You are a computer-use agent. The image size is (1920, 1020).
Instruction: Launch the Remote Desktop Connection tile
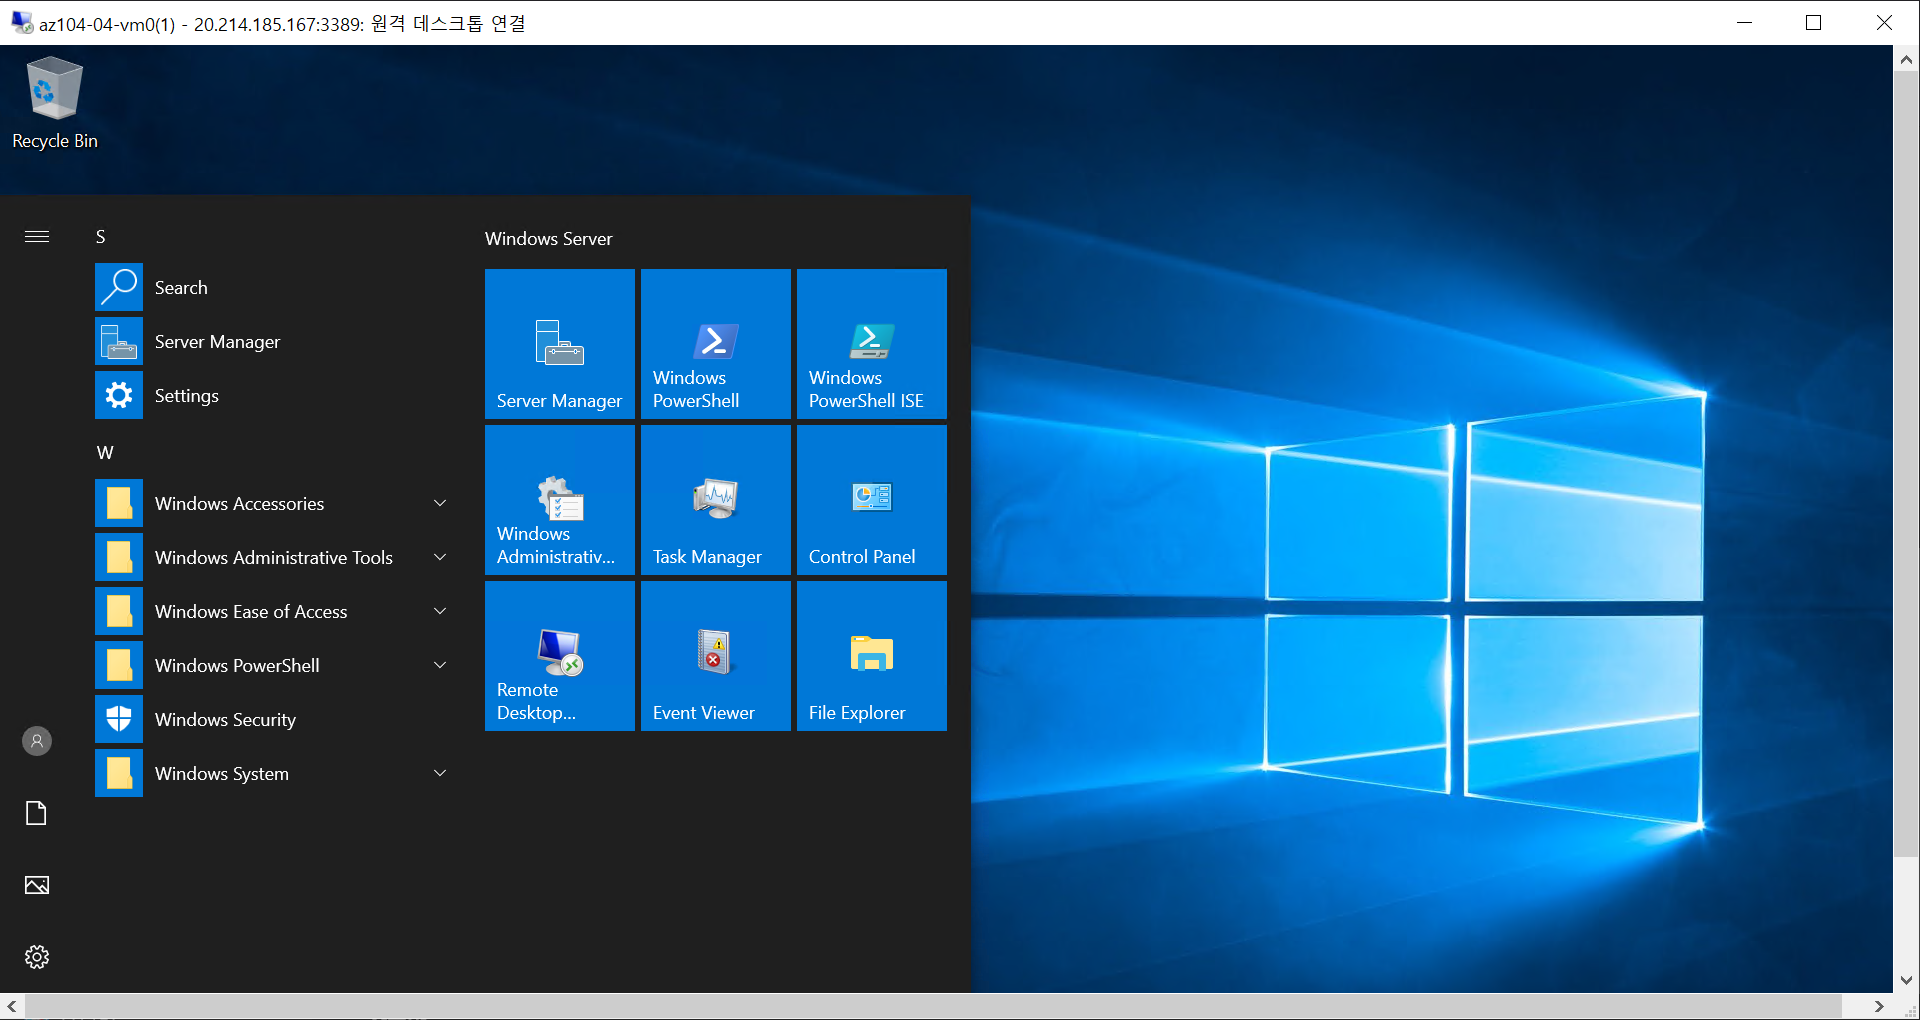[x=560, y=656]
